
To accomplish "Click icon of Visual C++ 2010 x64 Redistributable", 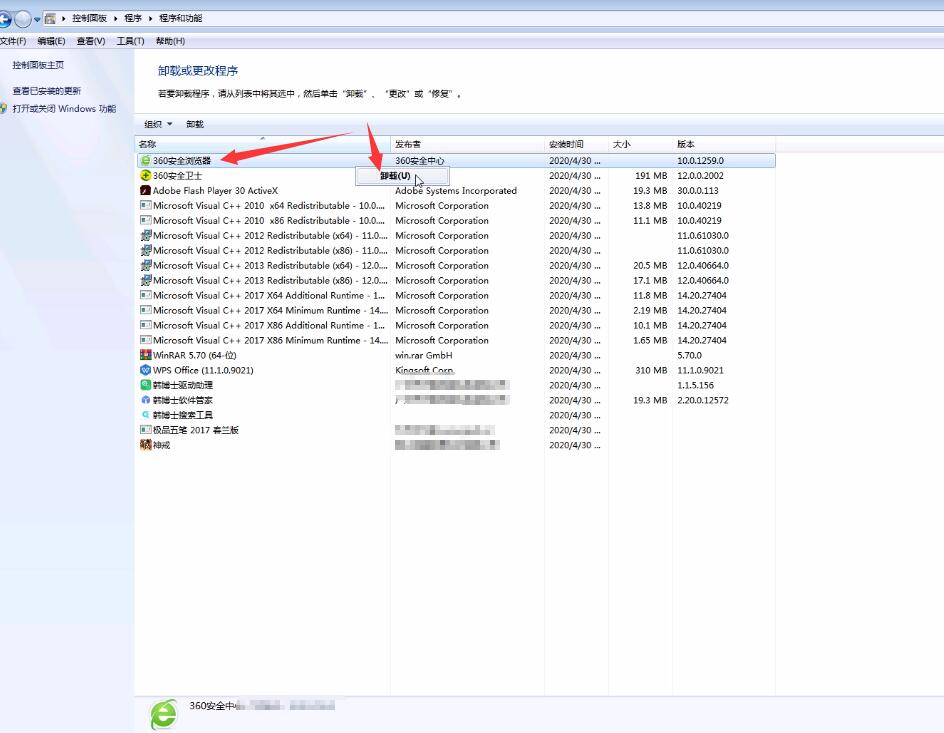I will tap(145, 205).
